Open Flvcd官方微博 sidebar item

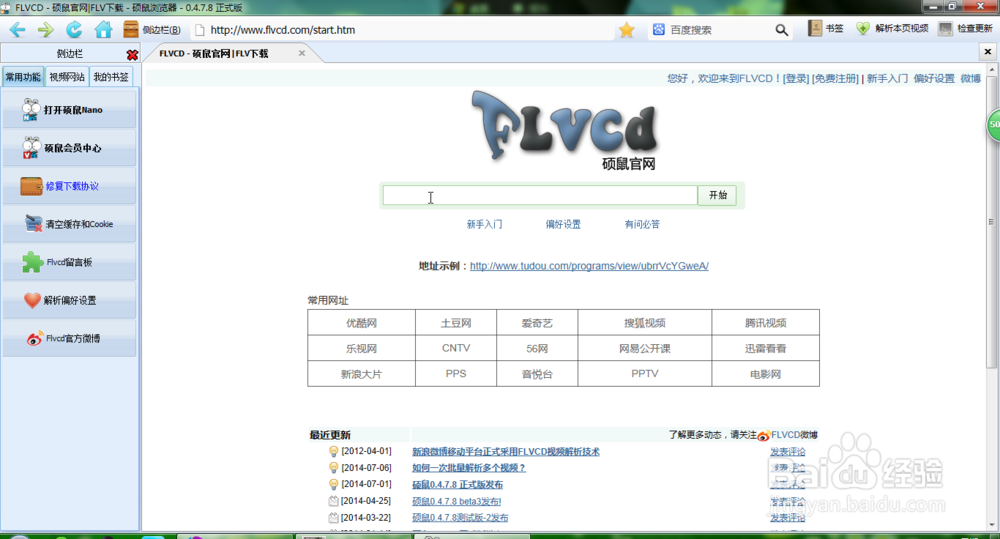pyautogui.click(x=70, y=339)
